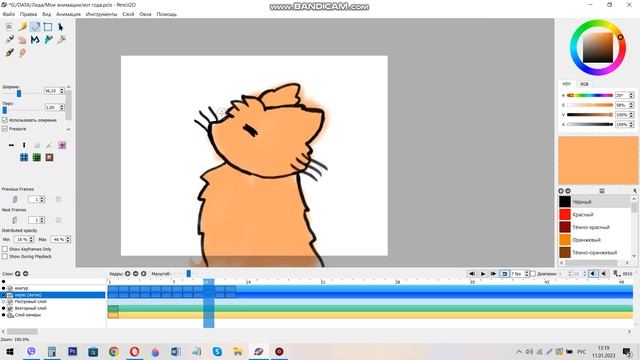Toggle visibility of Векторный слой layer
The width and height of the screenshot is (640, 360).
pos(4,308)
